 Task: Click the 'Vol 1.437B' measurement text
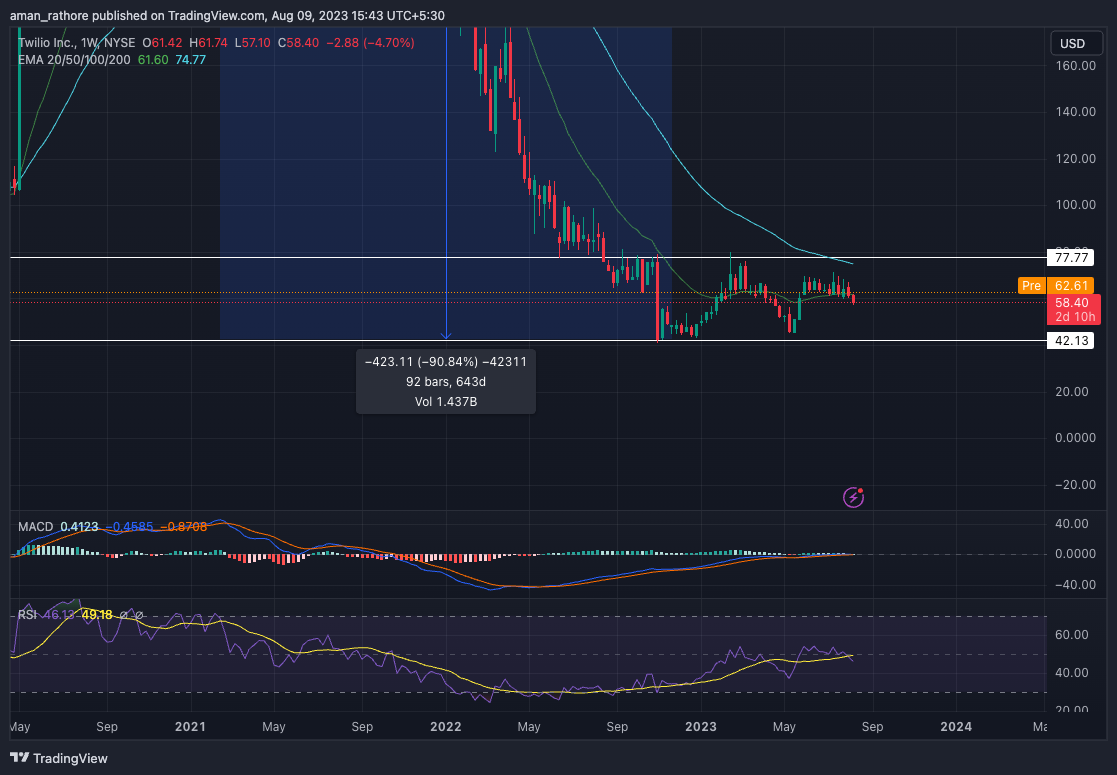(446, 402)
